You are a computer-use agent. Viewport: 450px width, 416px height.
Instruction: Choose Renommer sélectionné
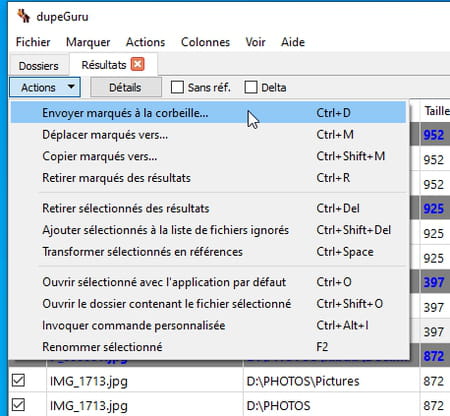pos(208,347)
